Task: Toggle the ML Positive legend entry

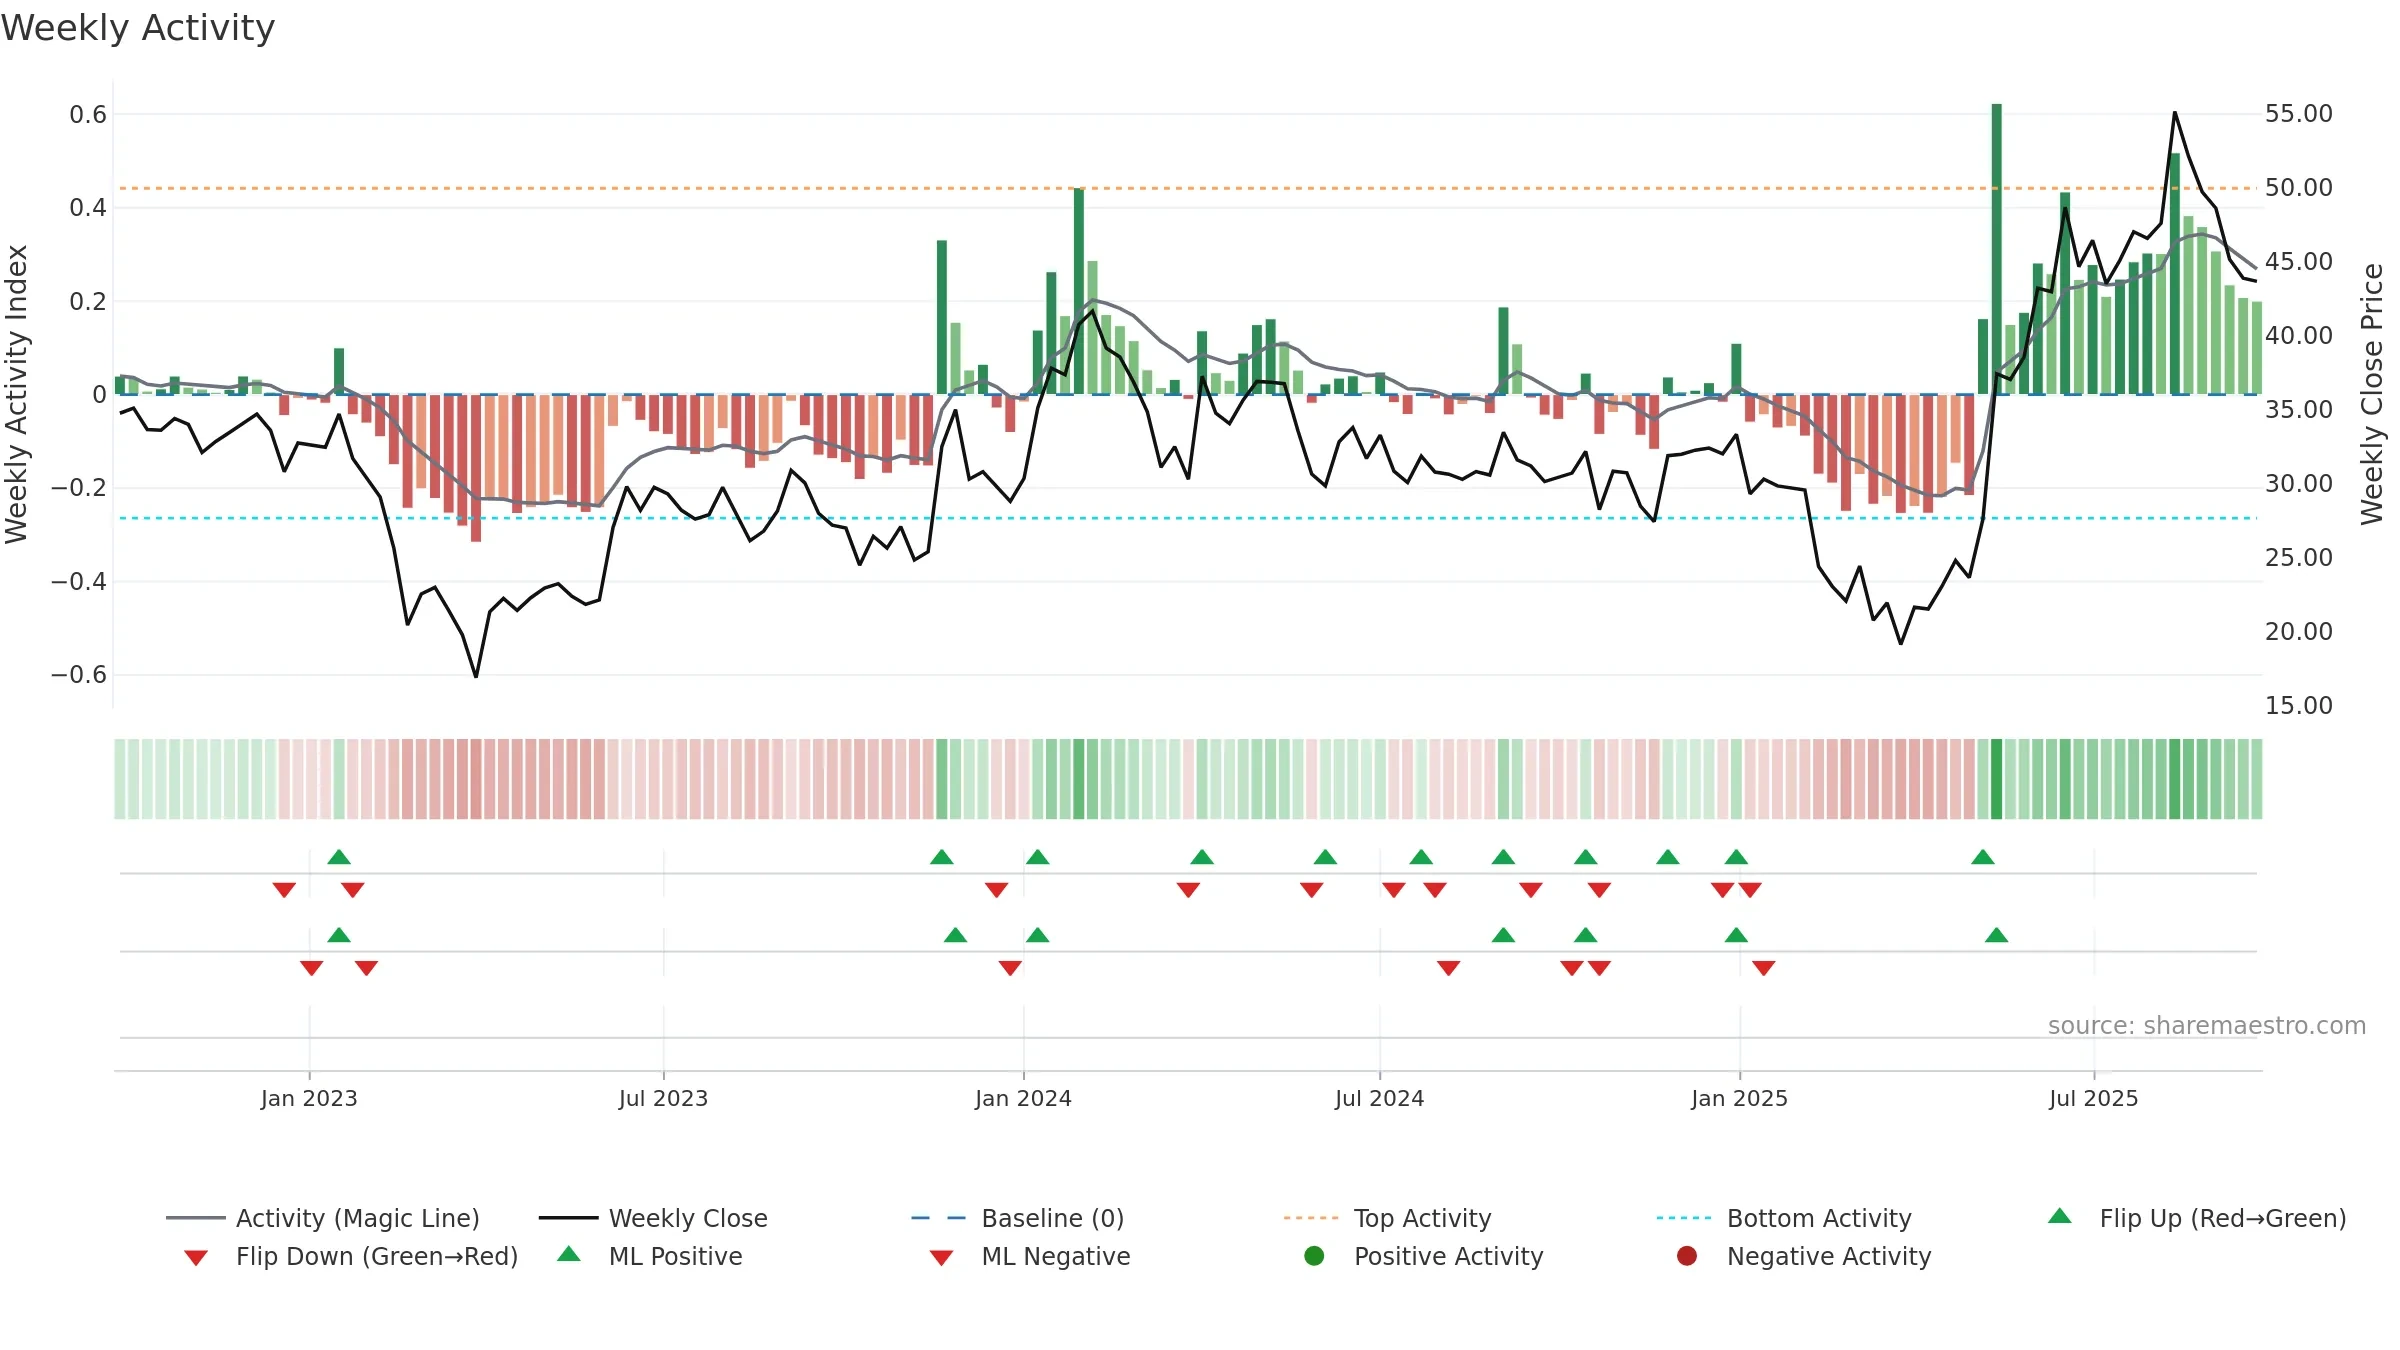Action: (x=650, y=1256)
